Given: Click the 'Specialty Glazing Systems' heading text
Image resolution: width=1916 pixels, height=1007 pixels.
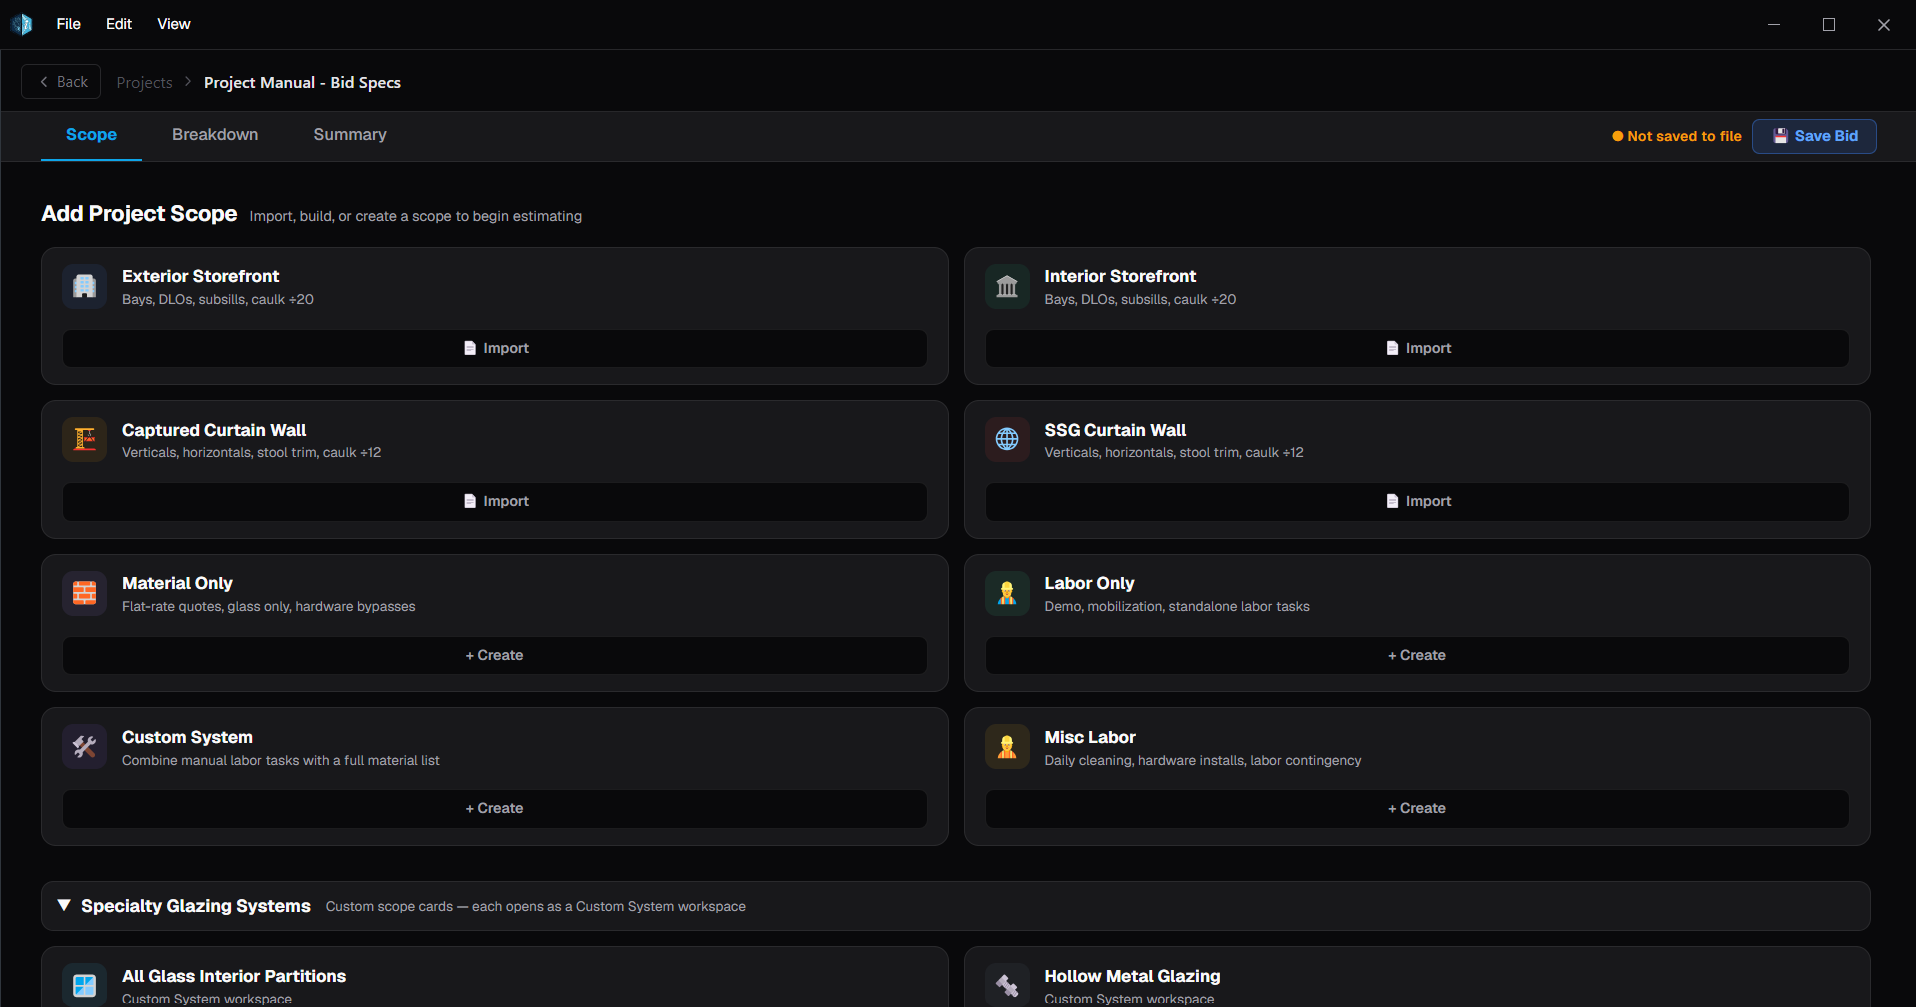Looking at the screenshot, I should click(x=196, y=906).
